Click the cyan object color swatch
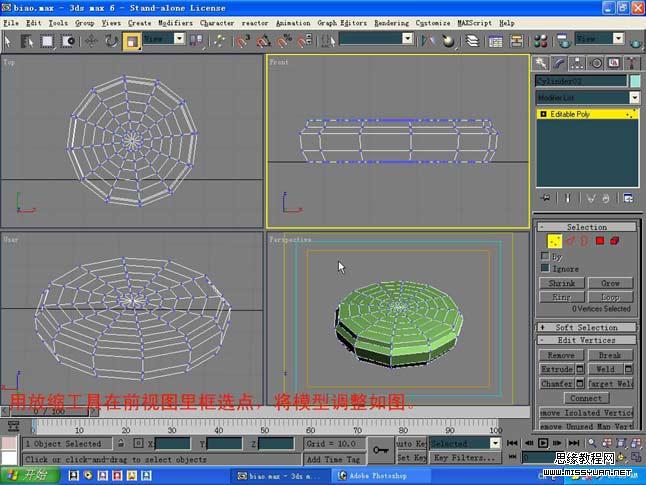Image resolution: width=646 pixels, height=485 pixels. [635, 81]
